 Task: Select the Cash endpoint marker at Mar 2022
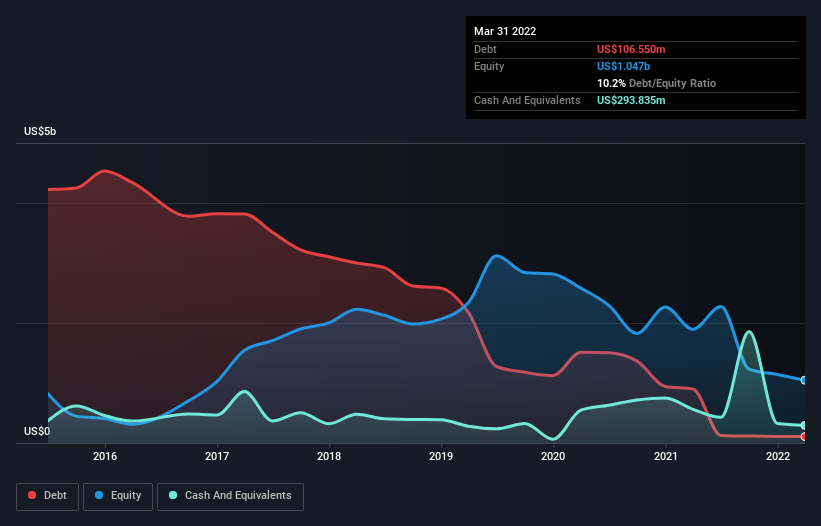pyautogui.click(x=804, y=426)
